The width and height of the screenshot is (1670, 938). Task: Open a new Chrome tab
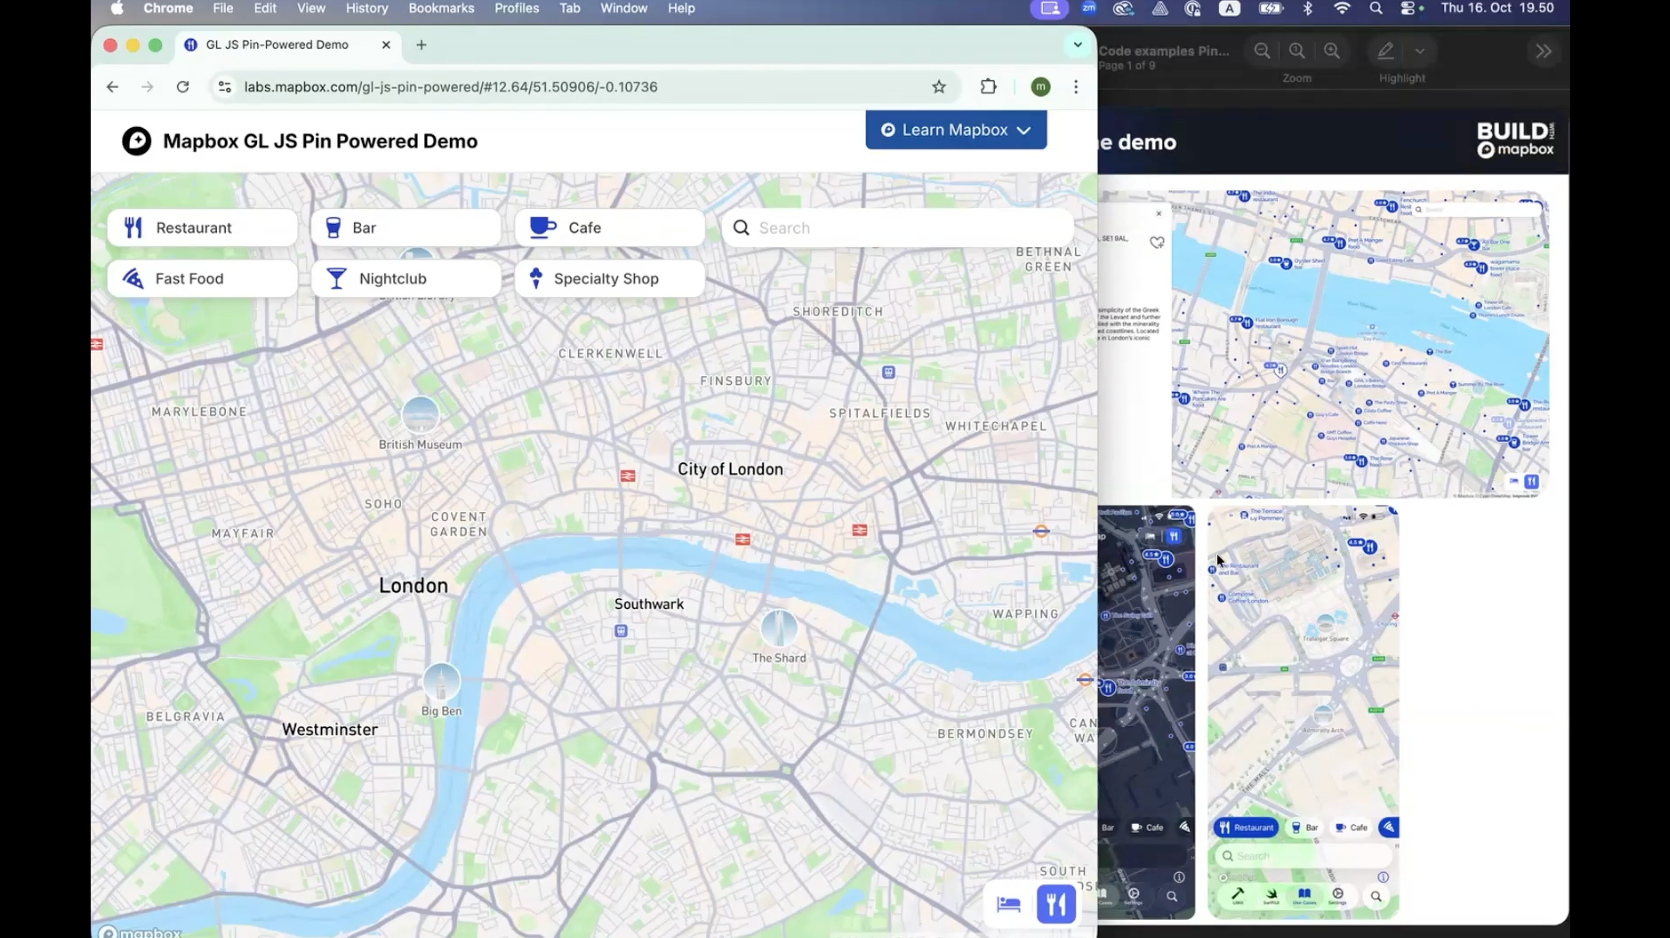point(421,45)
